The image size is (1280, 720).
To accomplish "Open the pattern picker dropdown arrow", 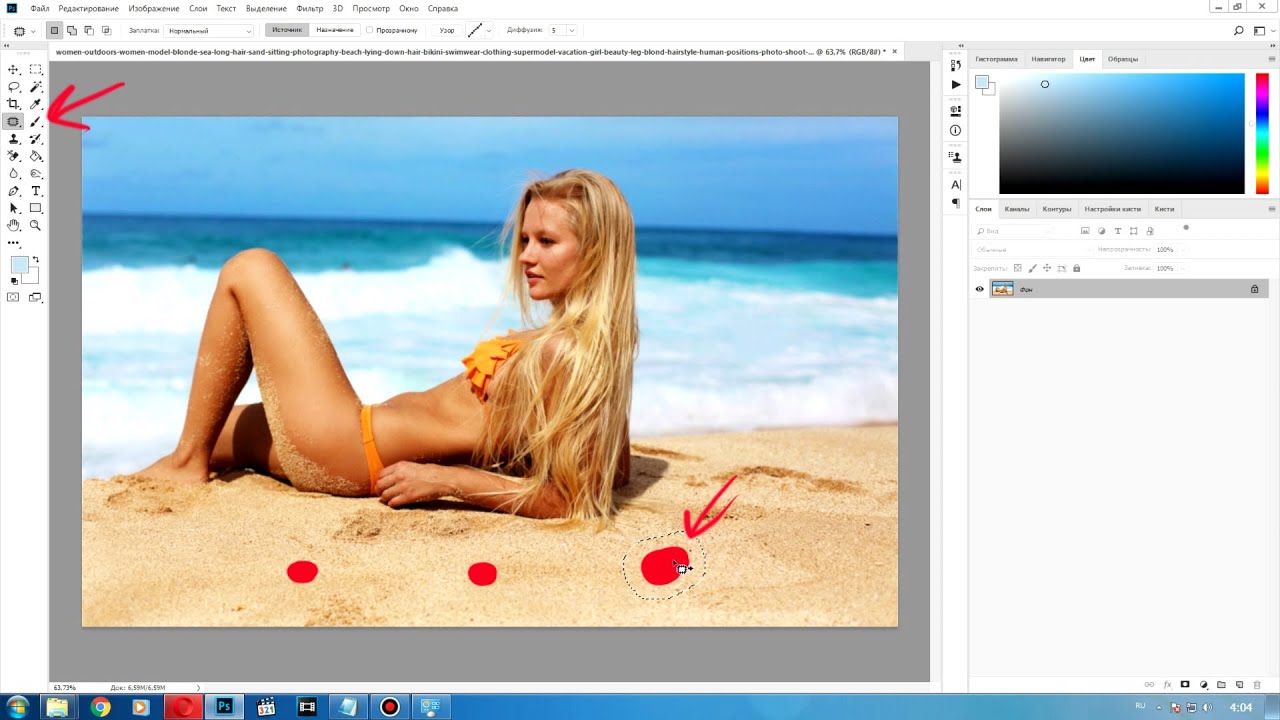I will pyautogui.click(x=489, y=31).
